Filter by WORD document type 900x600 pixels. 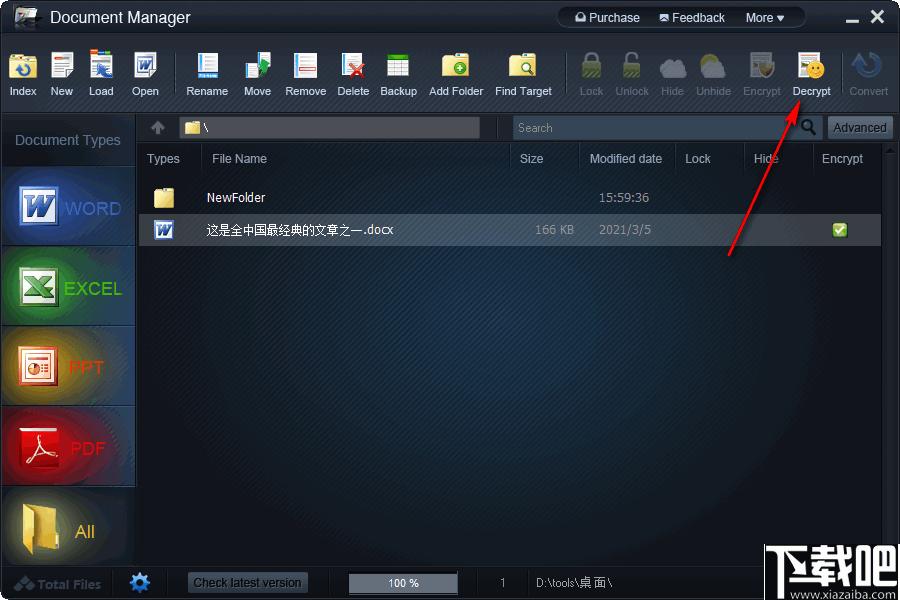69,206
